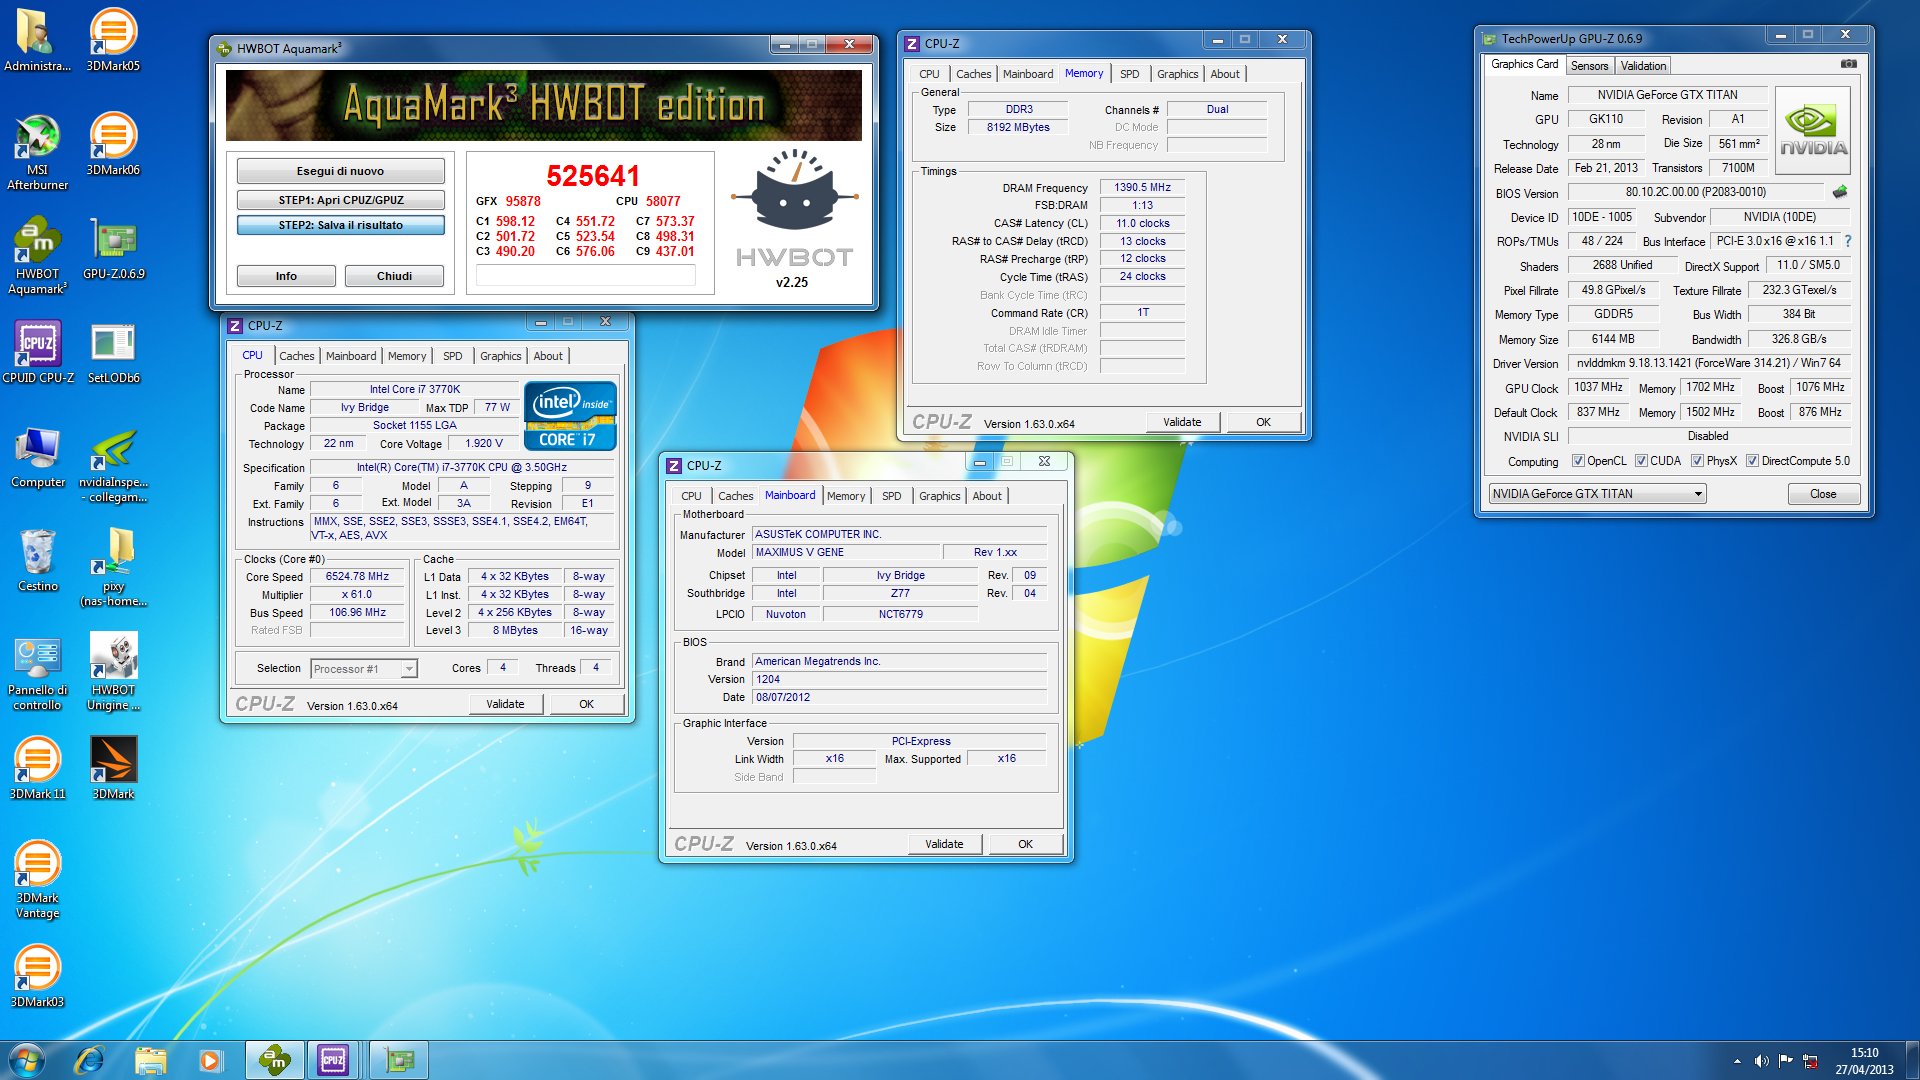The width and height of the screenshot is (1920, 1080).
Task: Click Validate in the Memory CPU-Z window
Action: (x=1182, y=422)
